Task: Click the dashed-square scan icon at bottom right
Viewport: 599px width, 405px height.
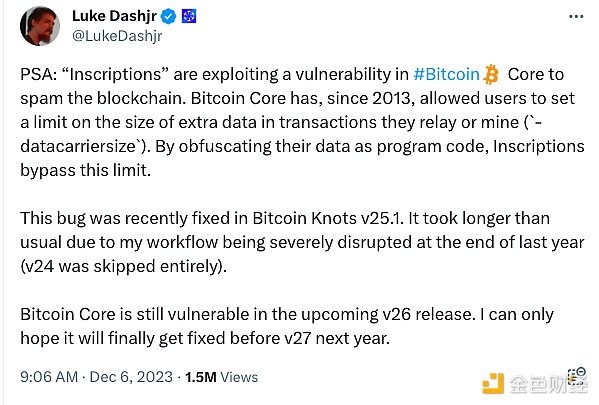Action: [x=577, y=374]
